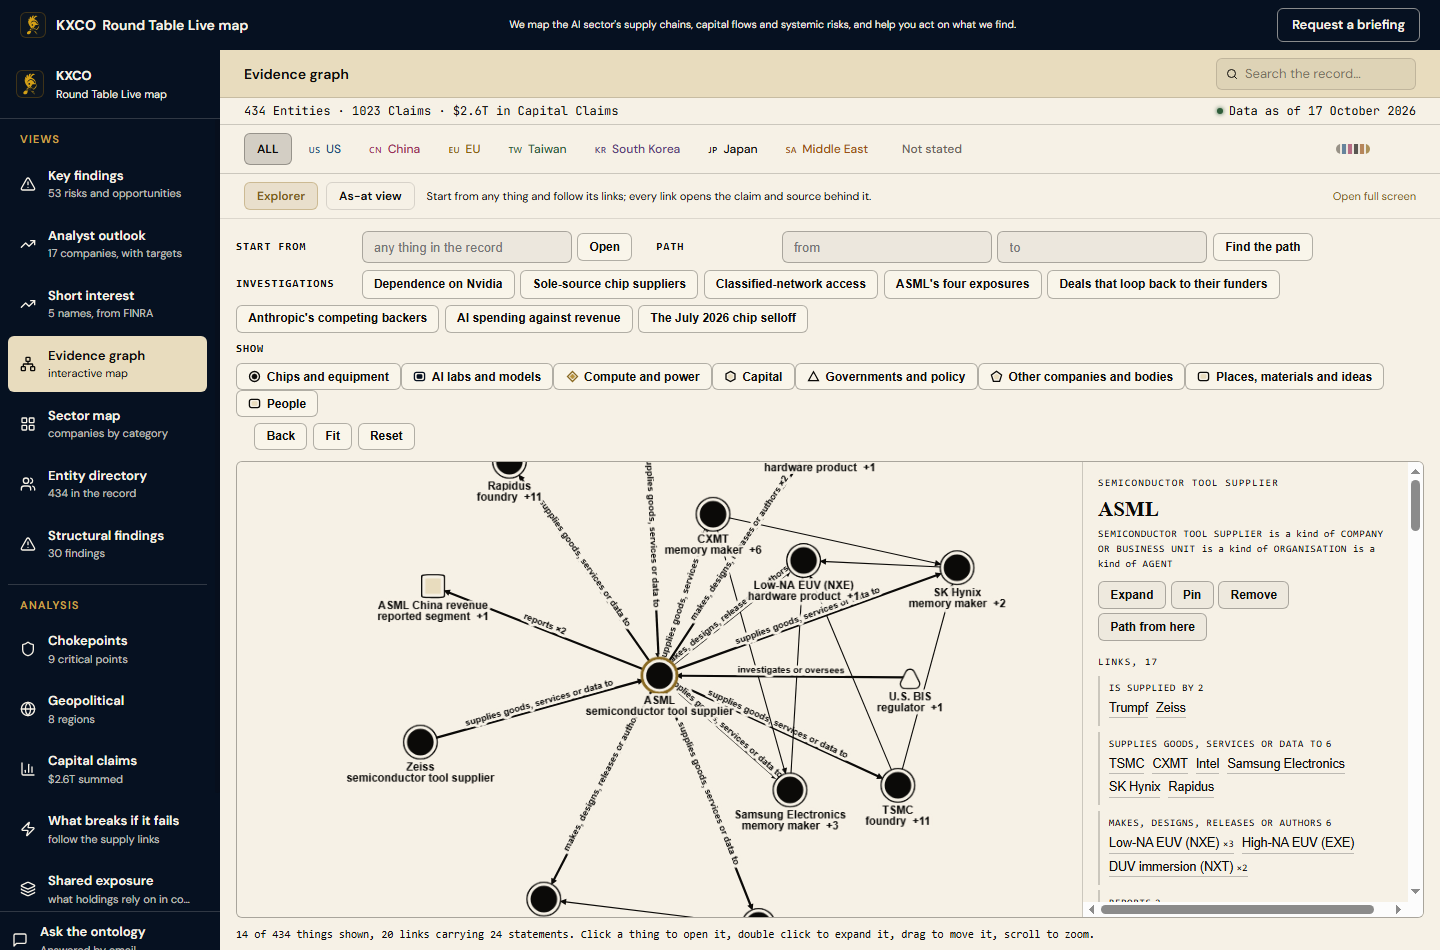The width and height of the screenshot is (1440, 950).
Task: Select the ASML node in the graph
Action: 659,676
